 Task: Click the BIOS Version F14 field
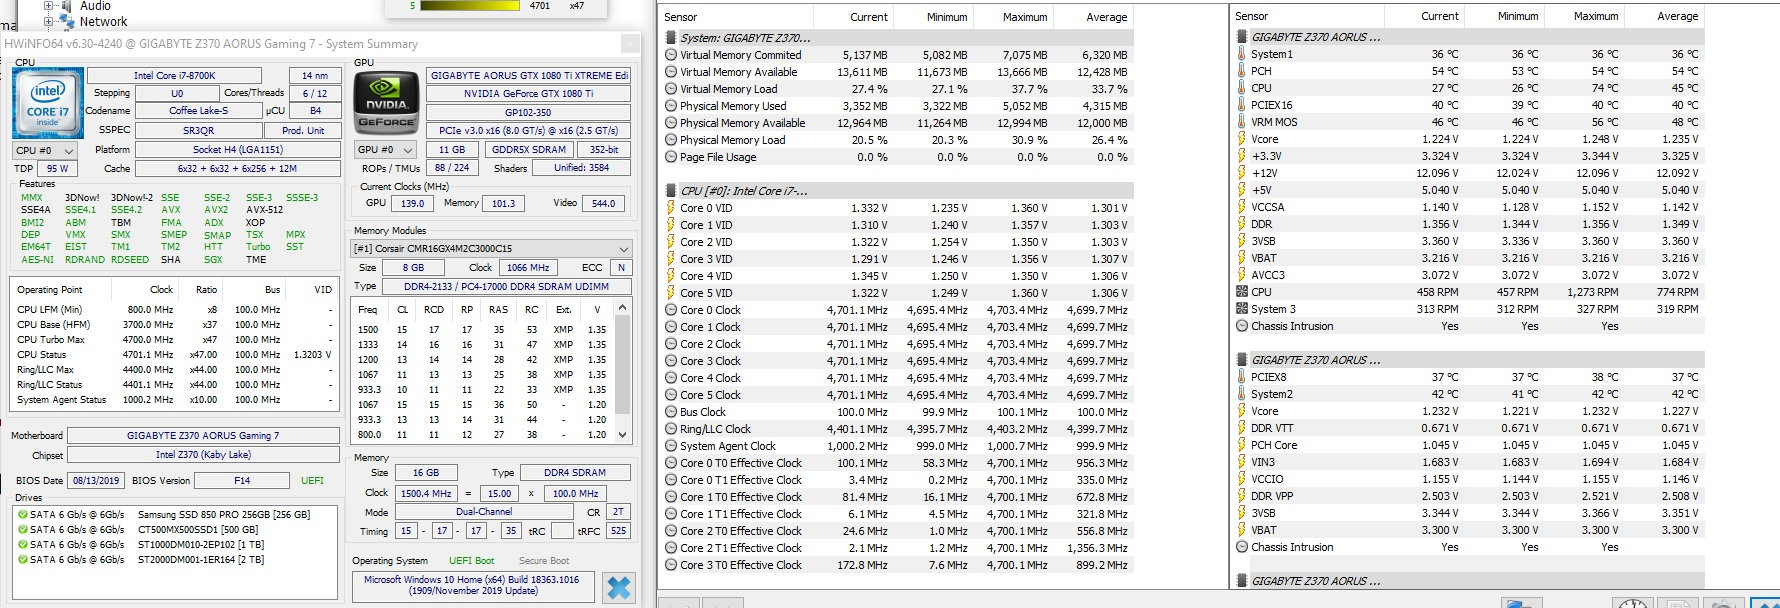pos(243,480)
